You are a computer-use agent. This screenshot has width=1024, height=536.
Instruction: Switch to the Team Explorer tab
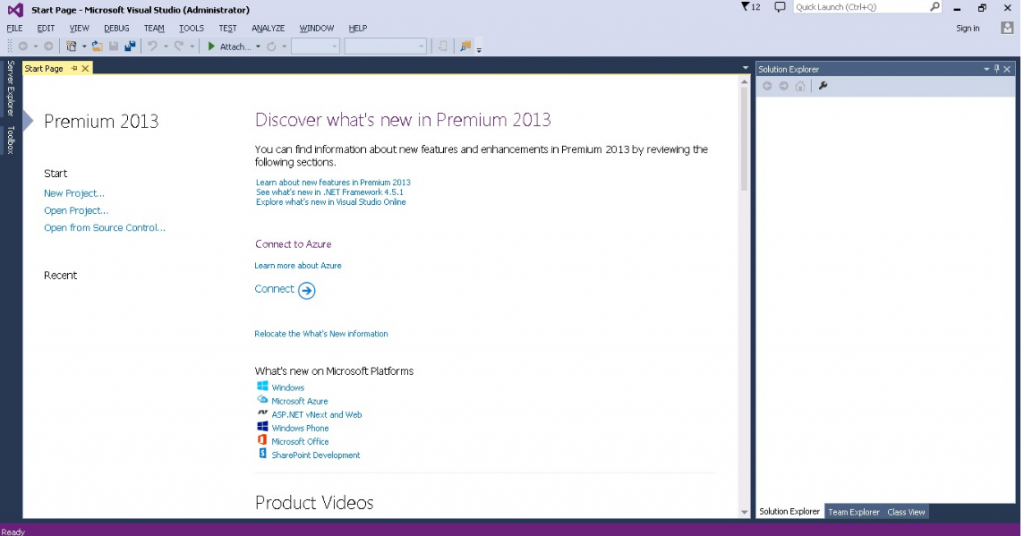coord(853,512)
